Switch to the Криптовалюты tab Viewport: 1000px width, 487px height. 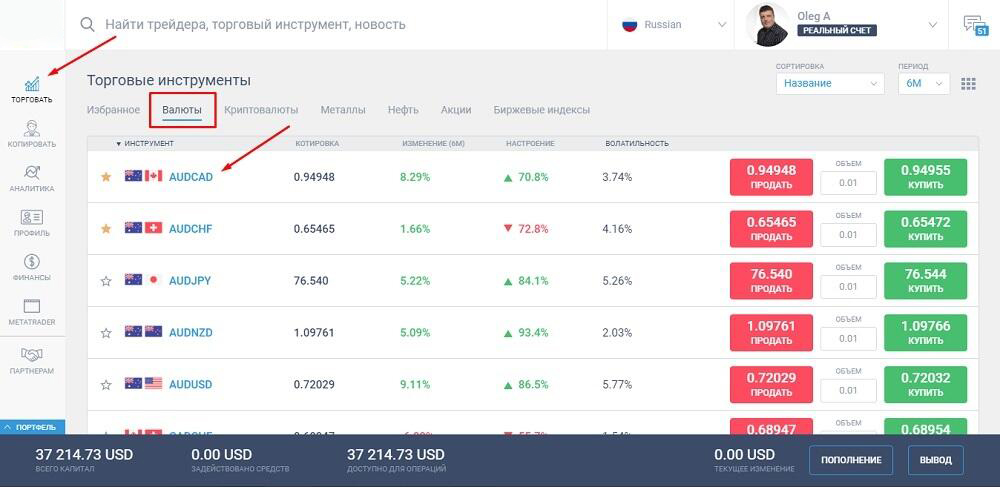pyautogui.click(x=261, y=110)
